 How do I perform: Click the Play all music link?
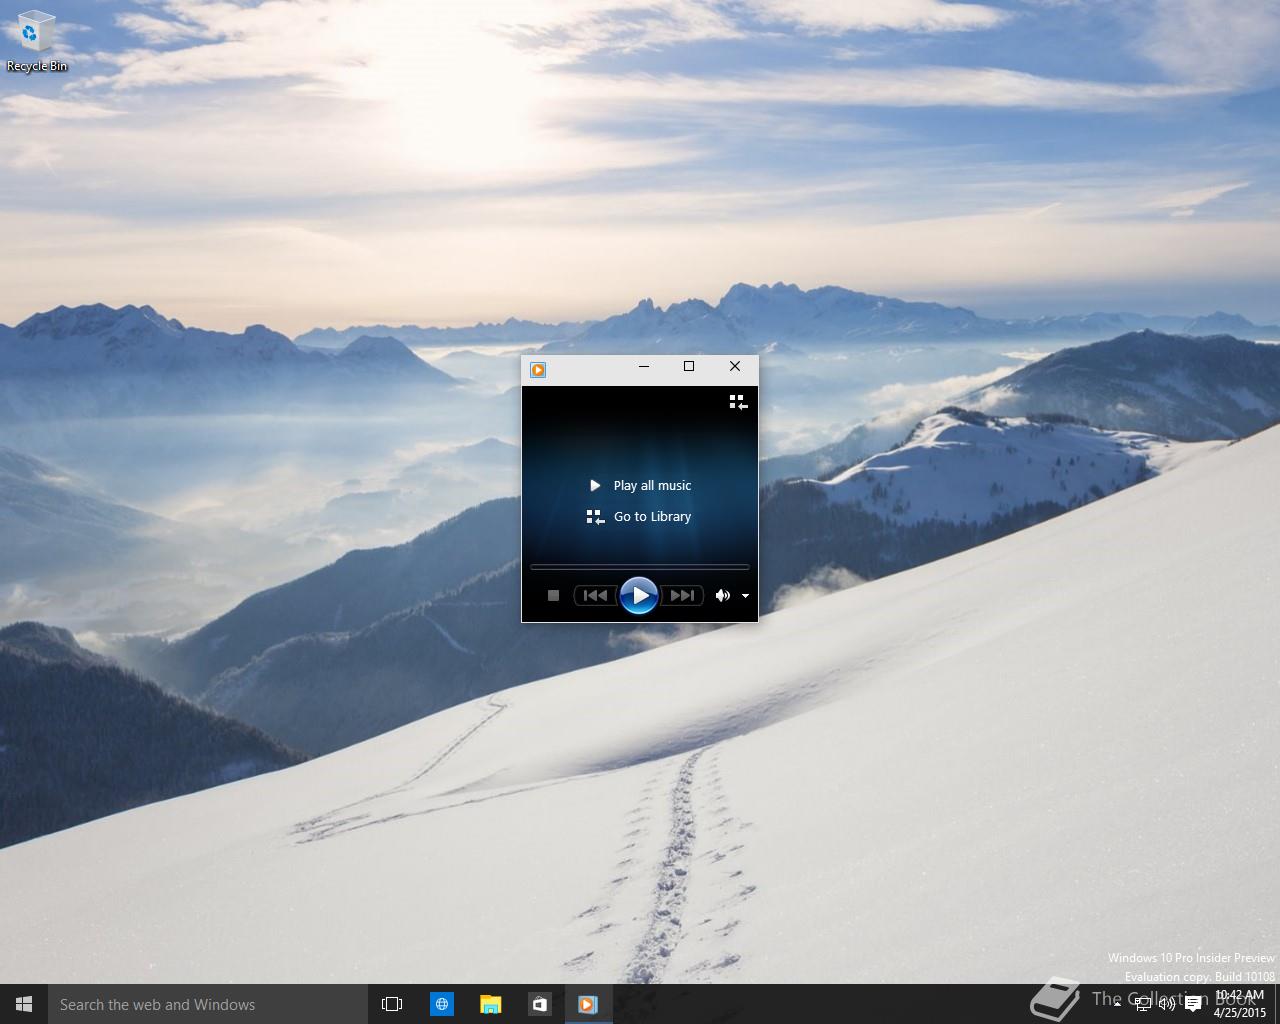click(640, 485)
